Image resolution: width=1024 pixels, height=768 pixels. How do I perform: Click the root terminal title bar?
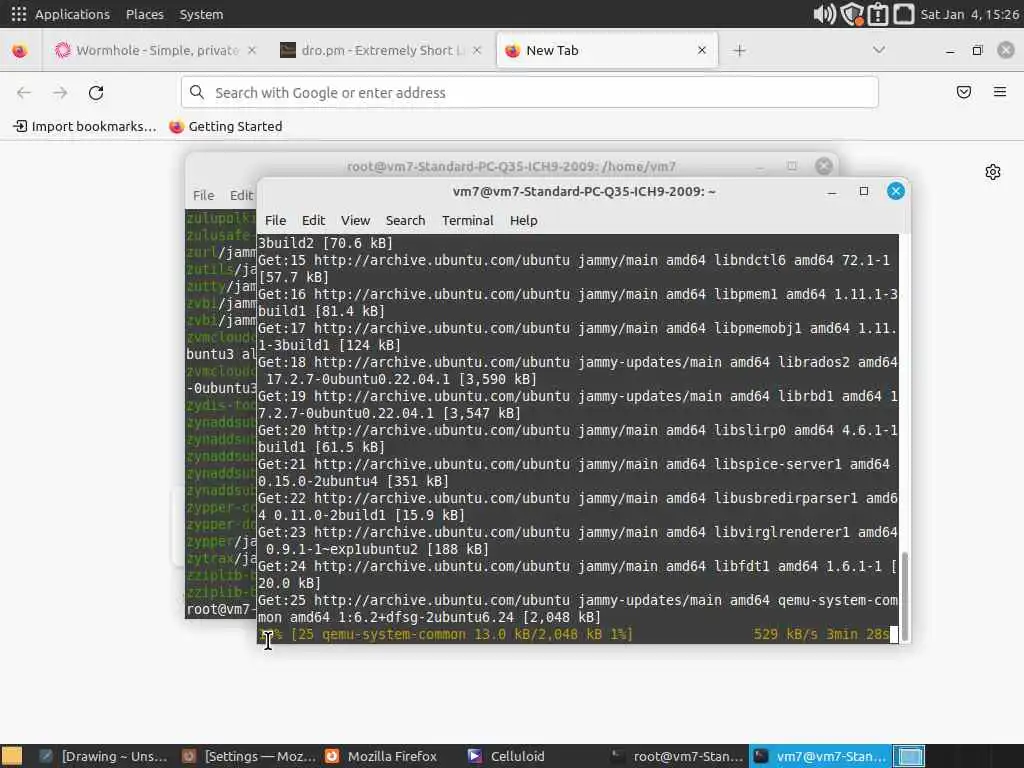pos(511,166)
